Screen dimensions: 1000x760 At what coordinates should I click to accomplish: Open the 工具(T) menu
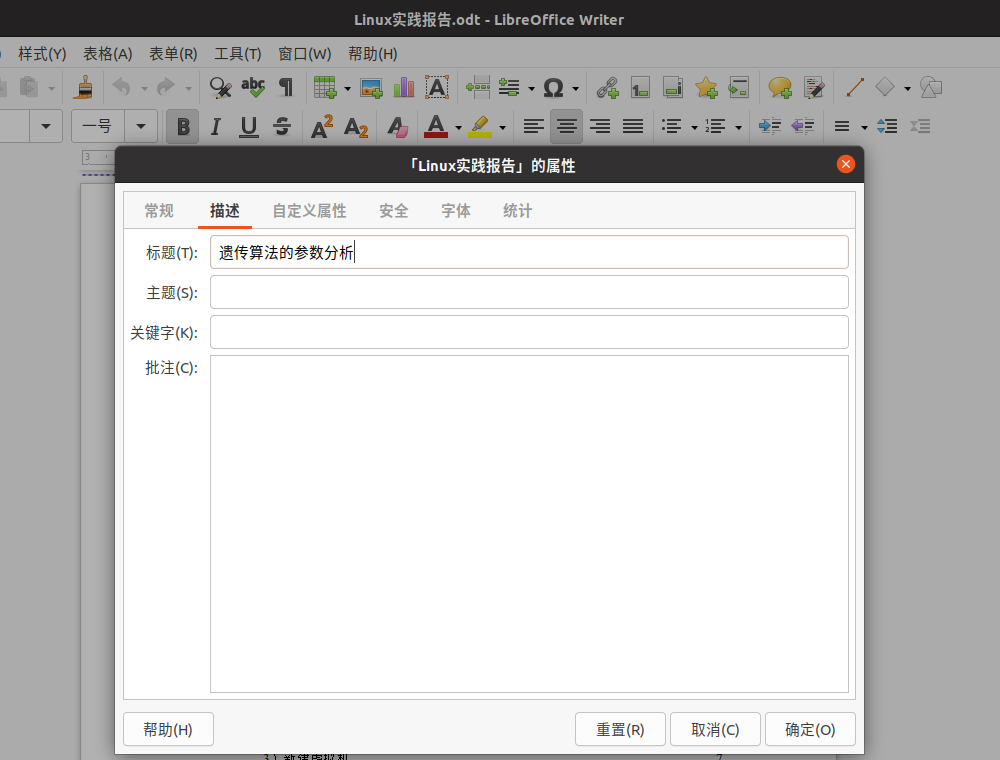point(237,54)
